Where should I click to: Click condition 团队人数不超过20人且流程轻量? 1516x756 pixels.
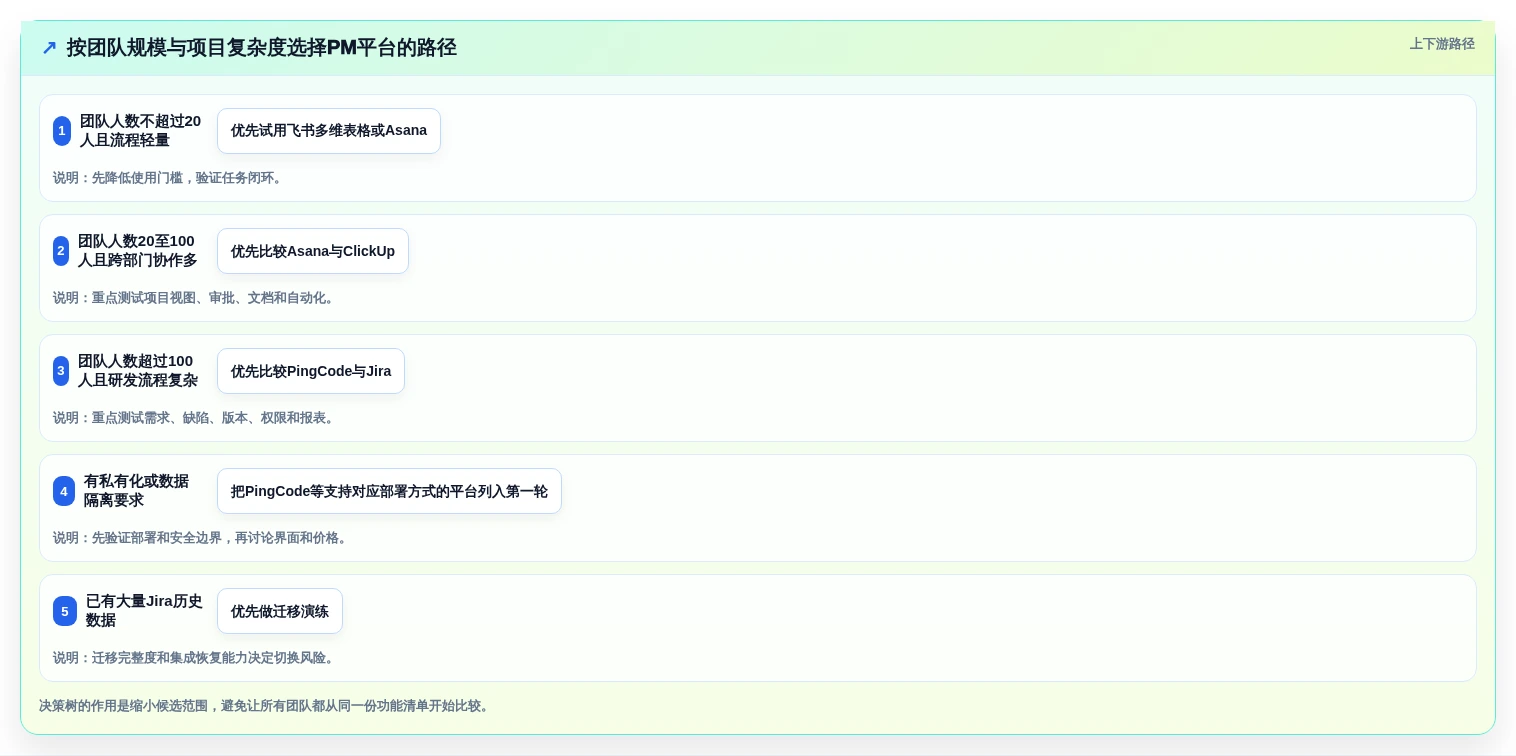coord(140,131)
